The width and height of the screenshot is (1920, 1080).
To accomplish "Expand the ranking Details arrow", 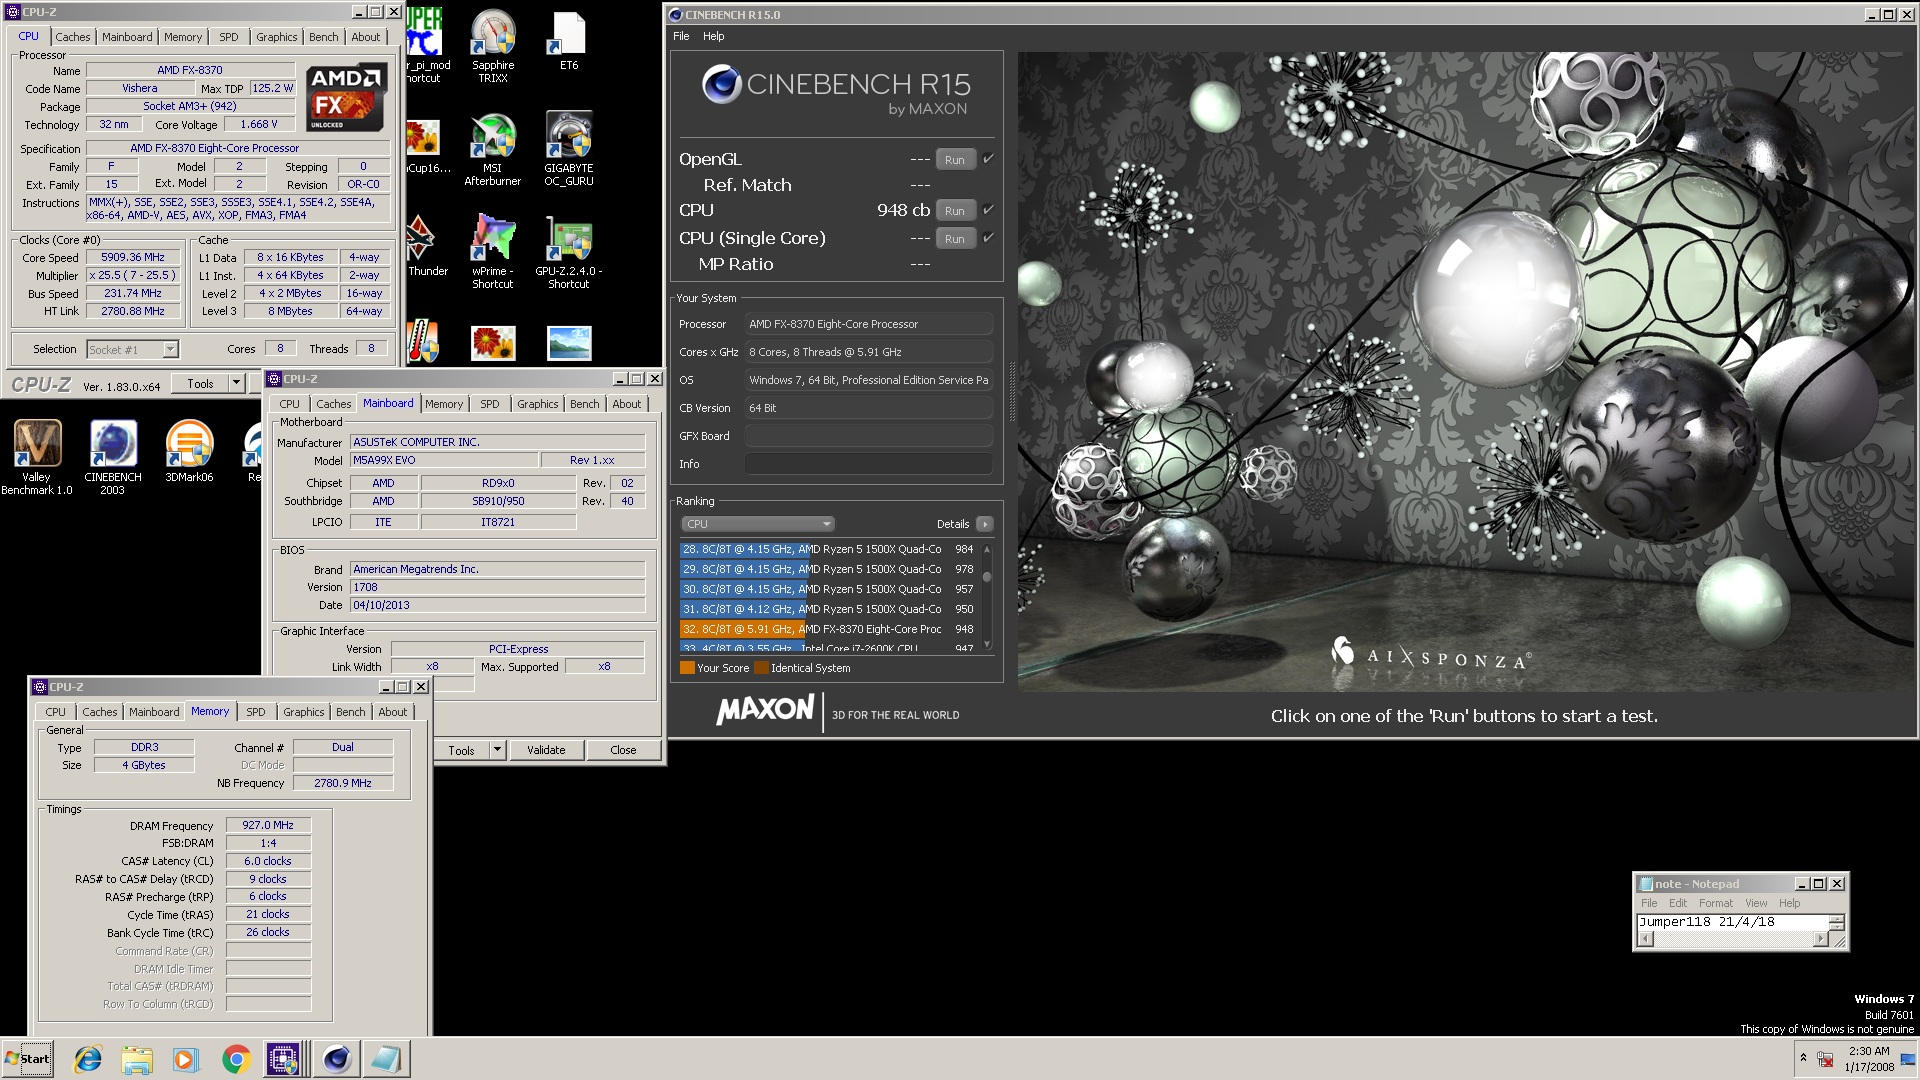I will 985,524.
